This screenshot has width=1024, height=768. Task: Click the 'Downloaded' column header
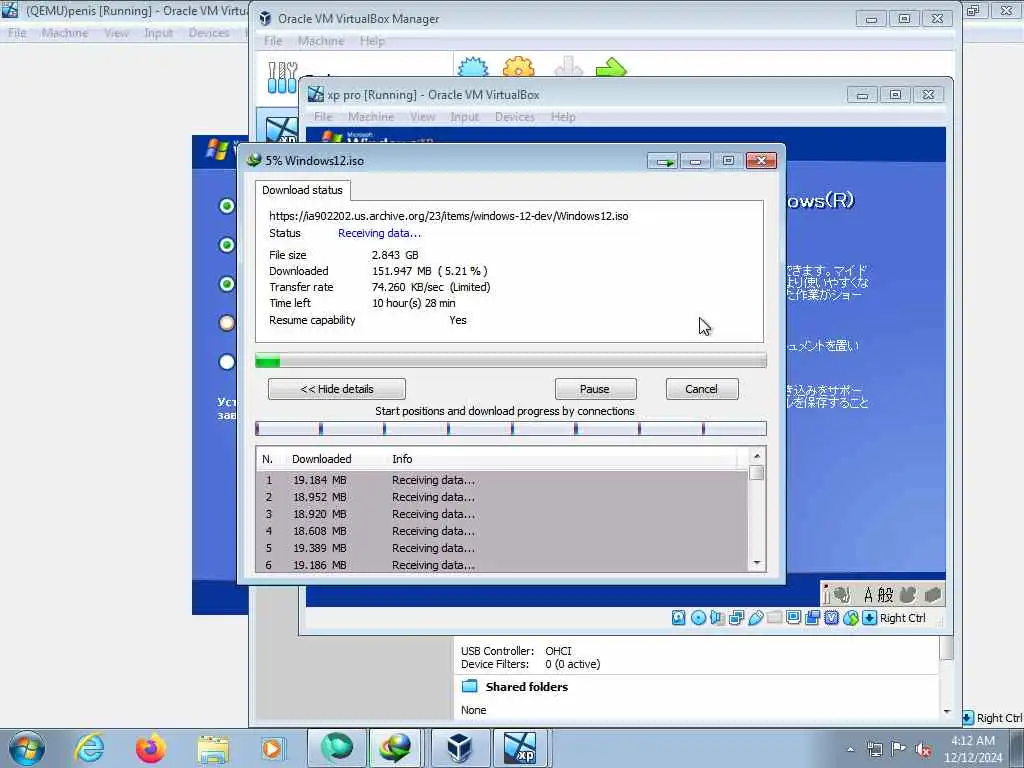[321, 459]
